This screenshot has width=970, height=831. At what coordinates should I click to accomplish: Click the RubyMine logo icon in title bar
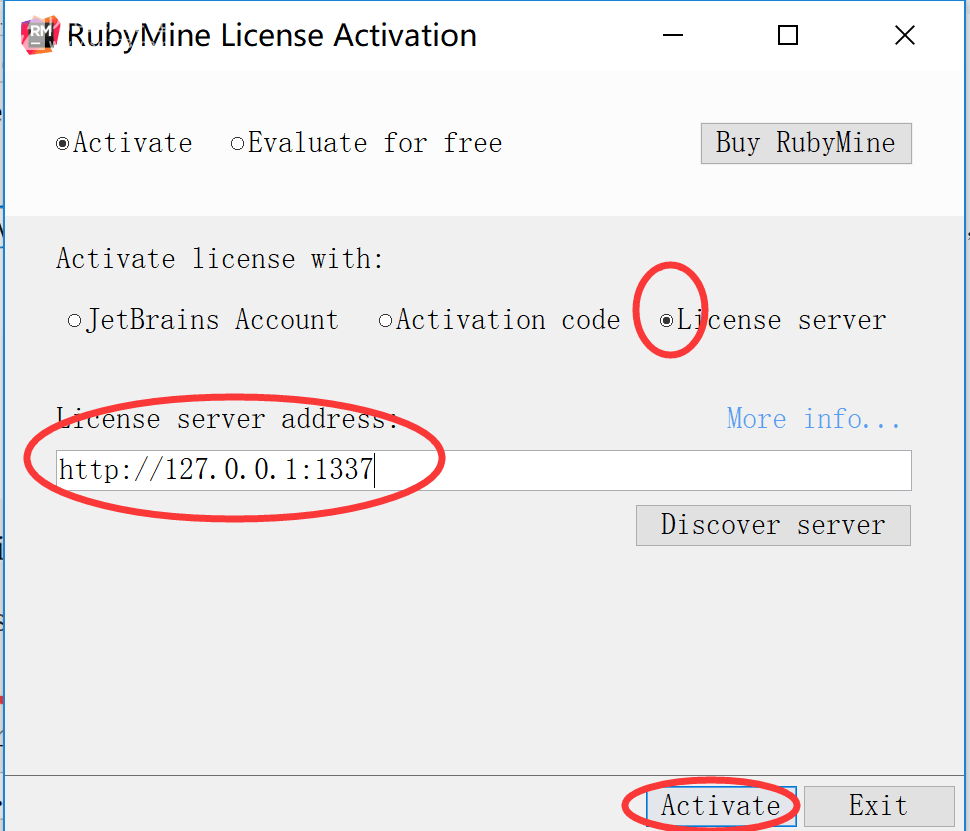click(40, 35)
